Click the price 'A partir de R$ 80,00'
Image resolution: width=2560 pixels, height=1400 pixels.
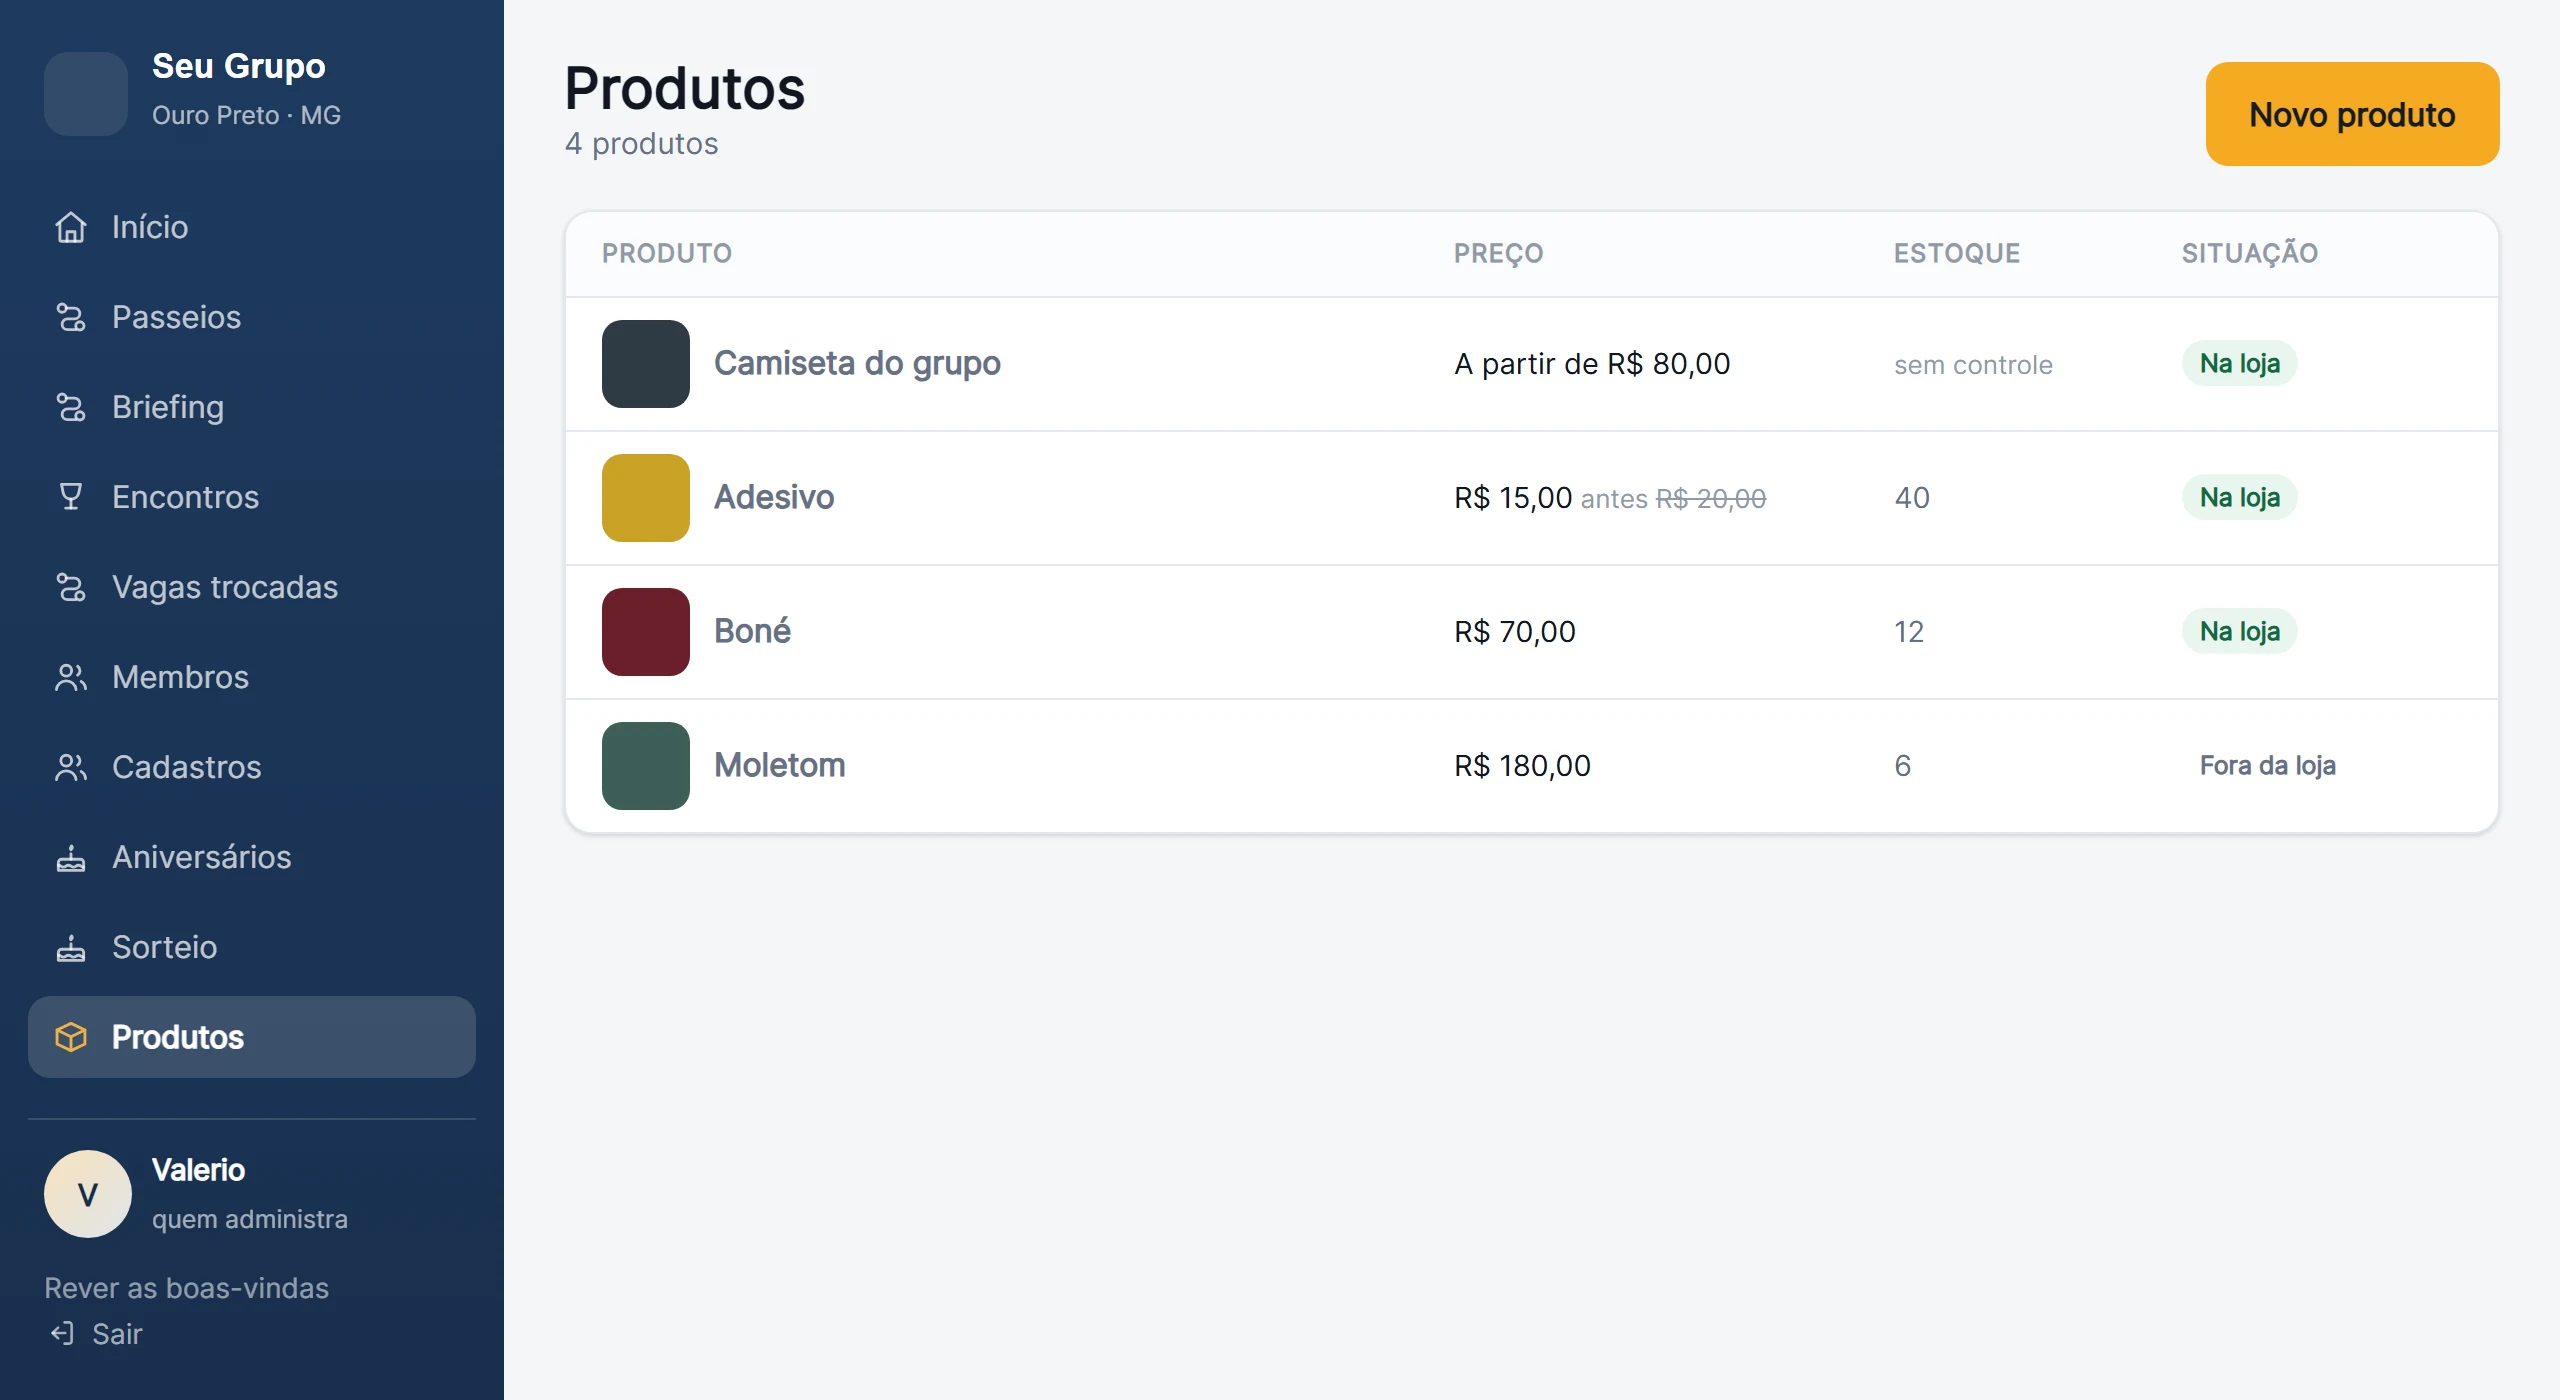tap(1592, 364)
